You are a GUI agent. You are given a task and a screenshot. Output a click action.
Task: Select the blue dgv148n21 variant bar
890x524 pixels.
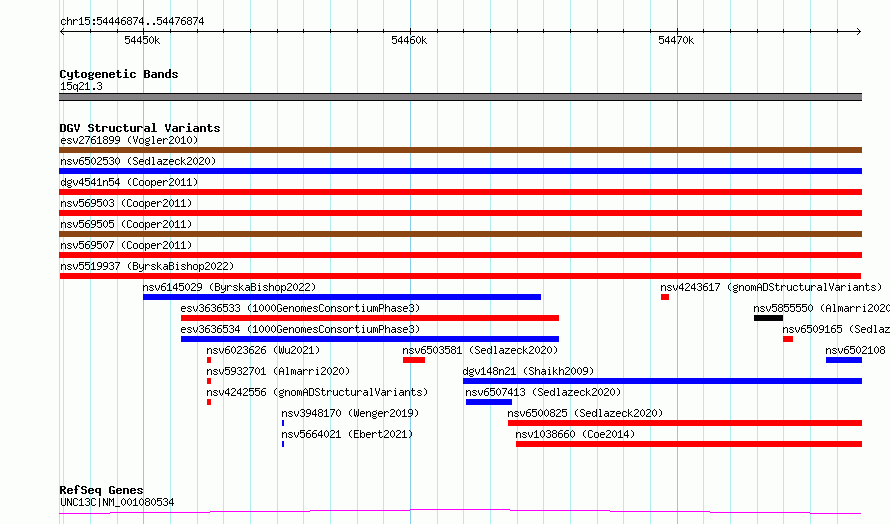click(x=662, y=382)
